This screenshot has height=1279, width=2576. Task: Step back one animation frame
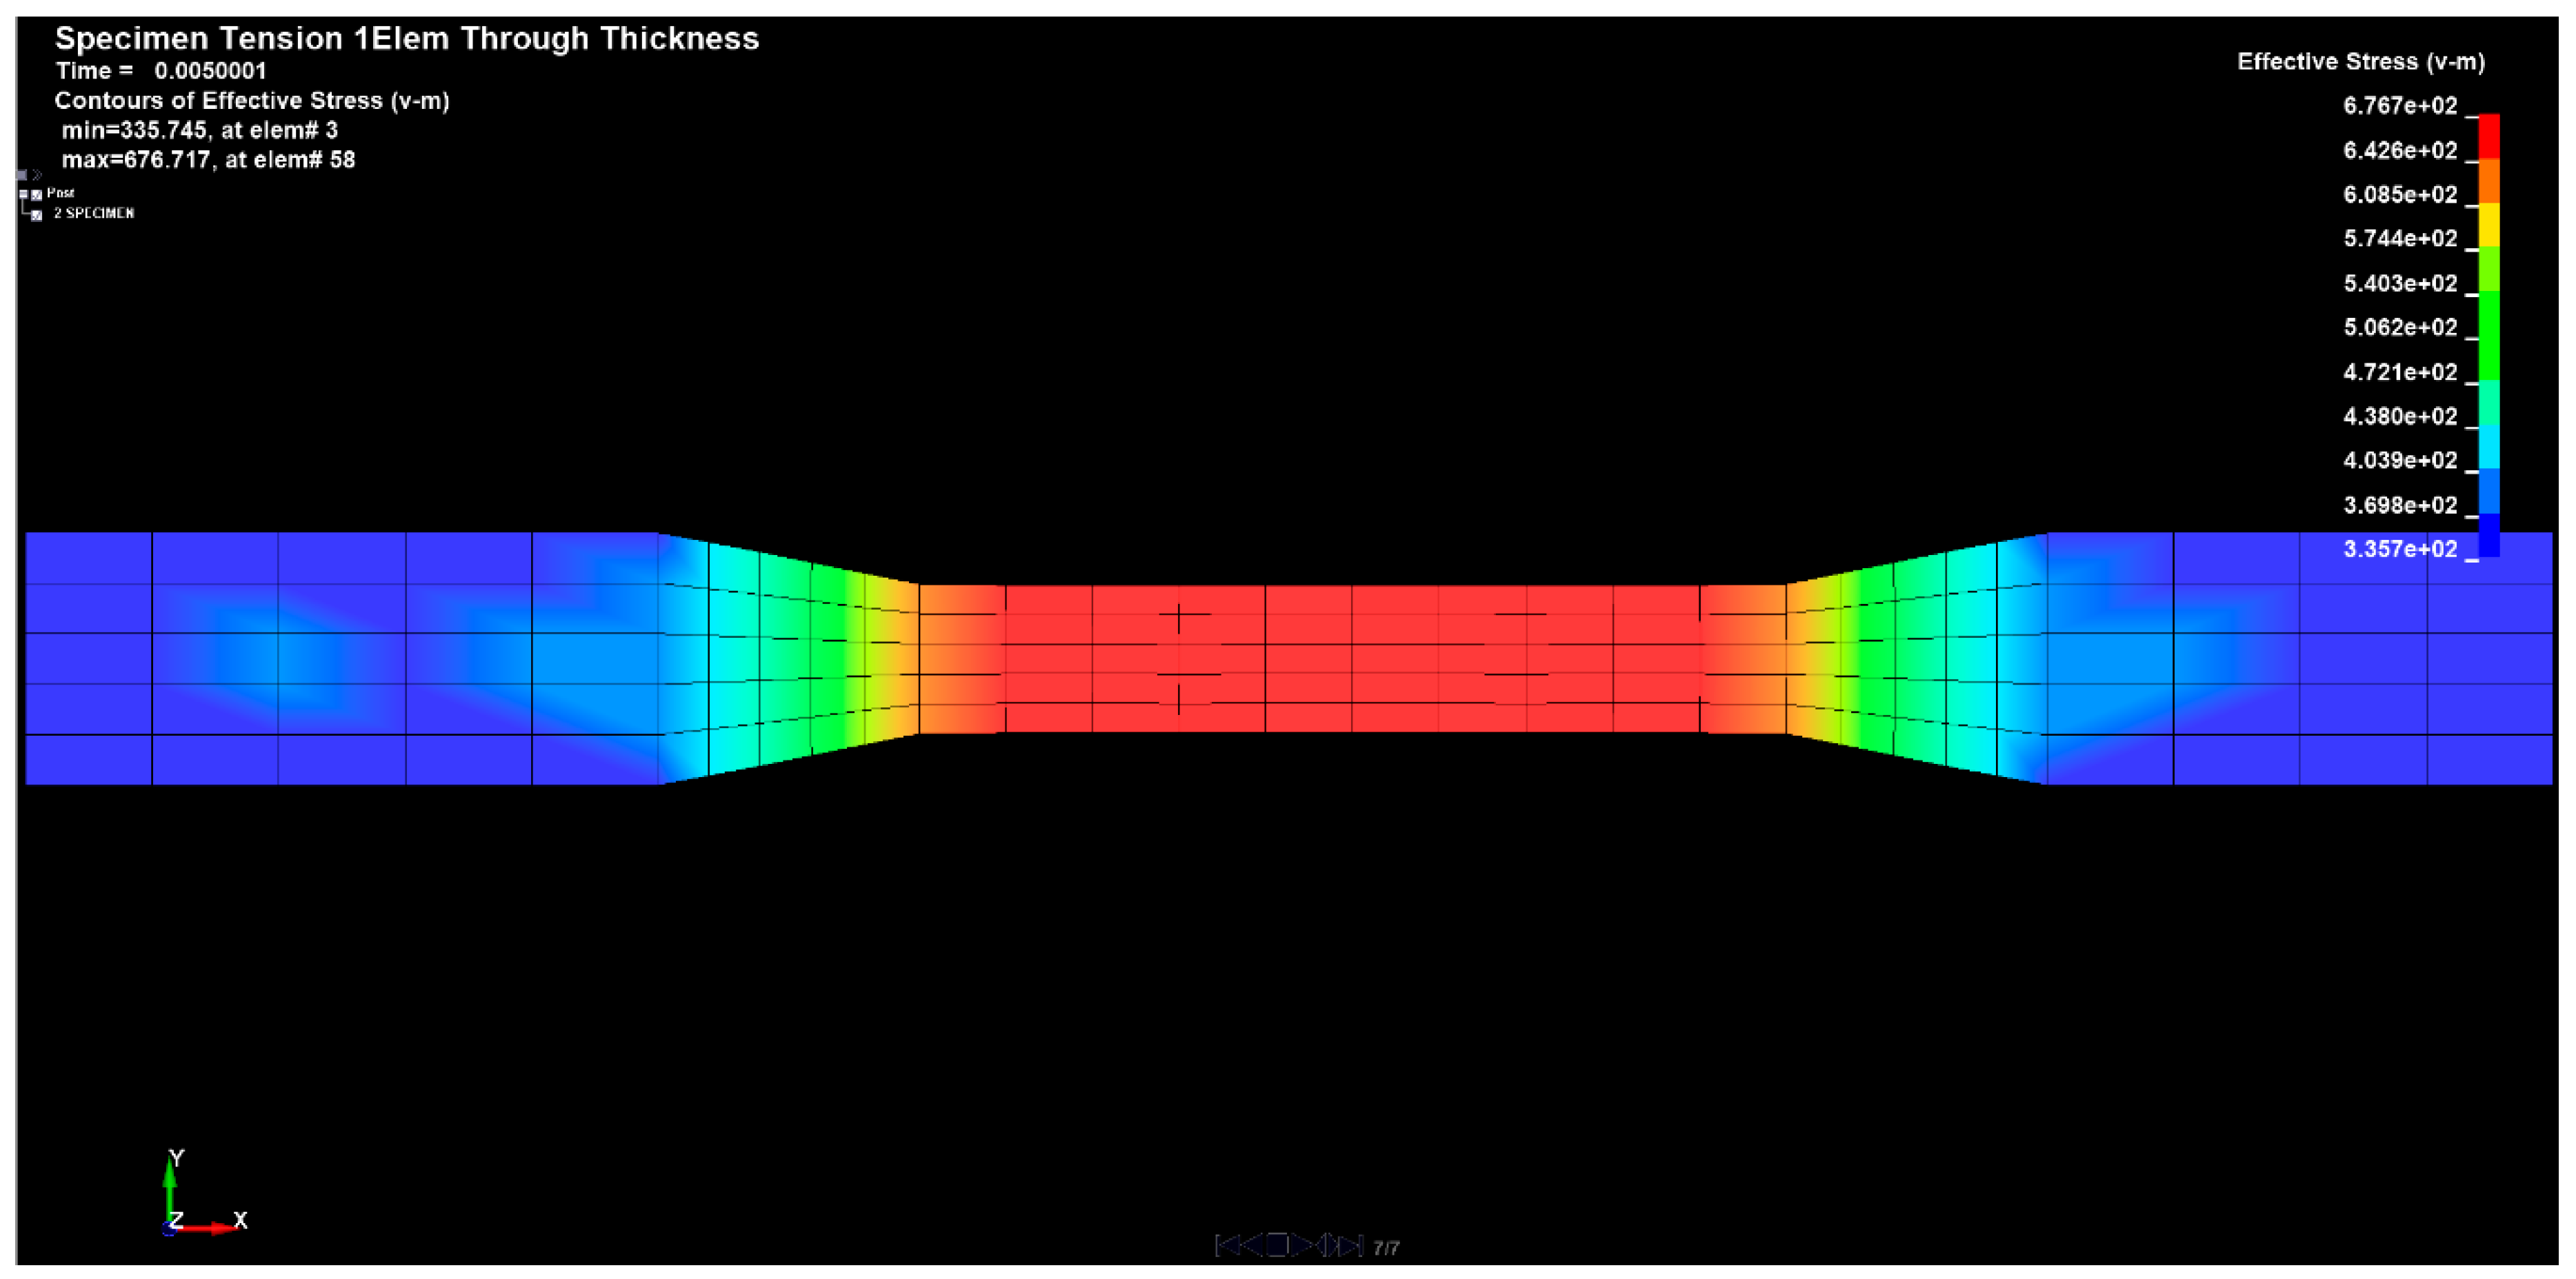click(x=1321, y=1245)
